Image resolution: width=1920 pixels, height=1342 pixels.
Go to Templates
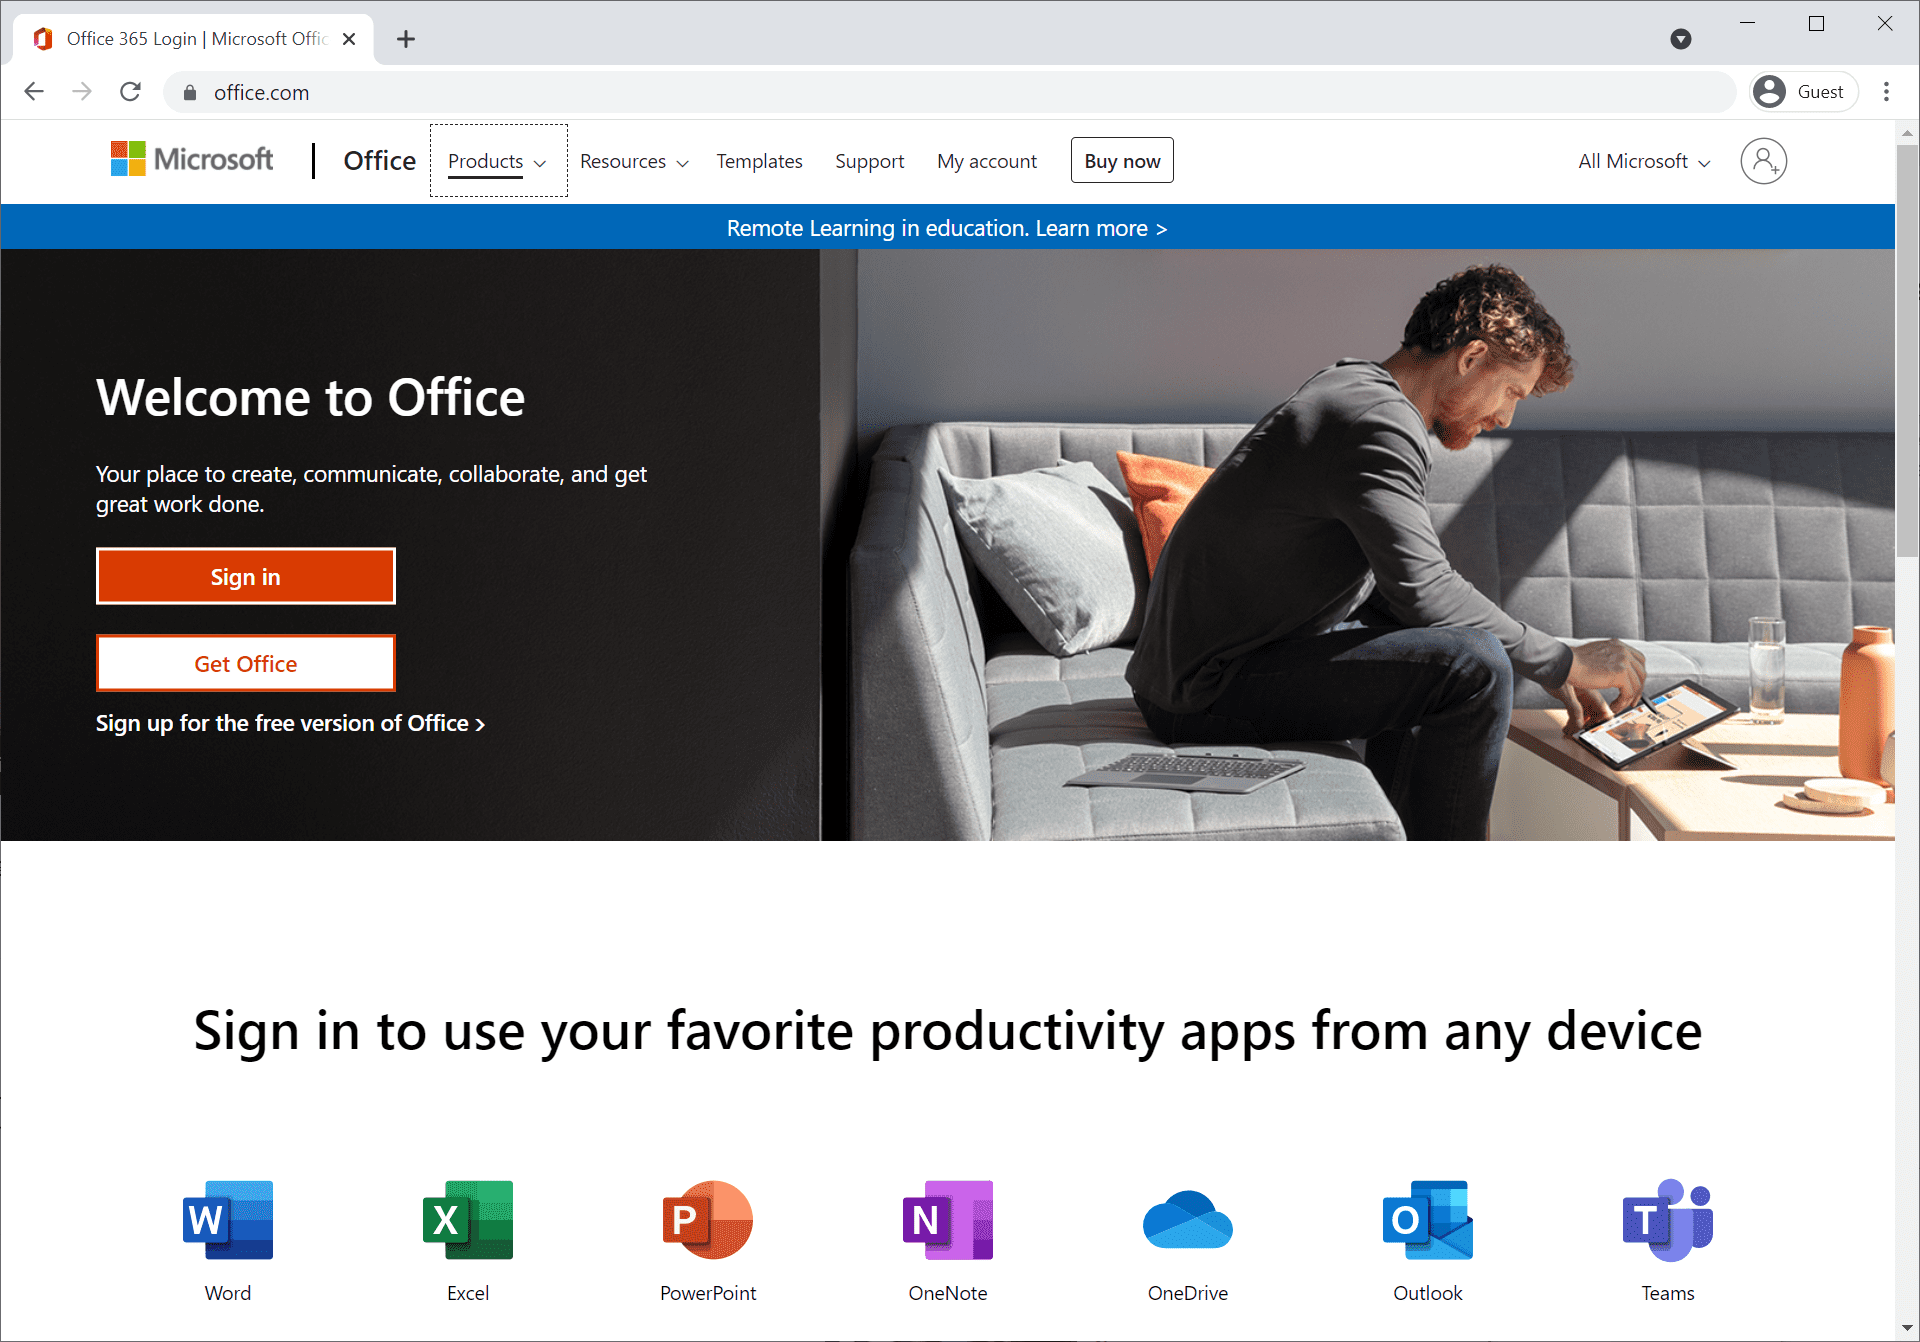(x=759, y=161)
